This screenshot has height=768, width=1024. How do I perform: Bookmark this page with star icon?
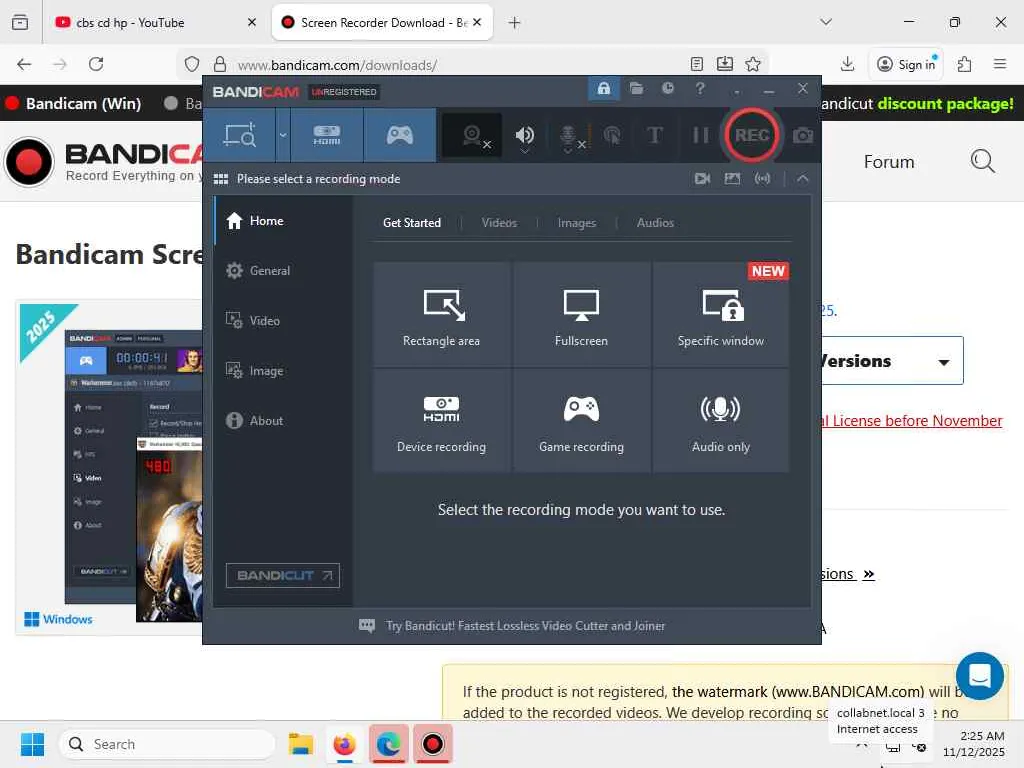coord(753,64)
